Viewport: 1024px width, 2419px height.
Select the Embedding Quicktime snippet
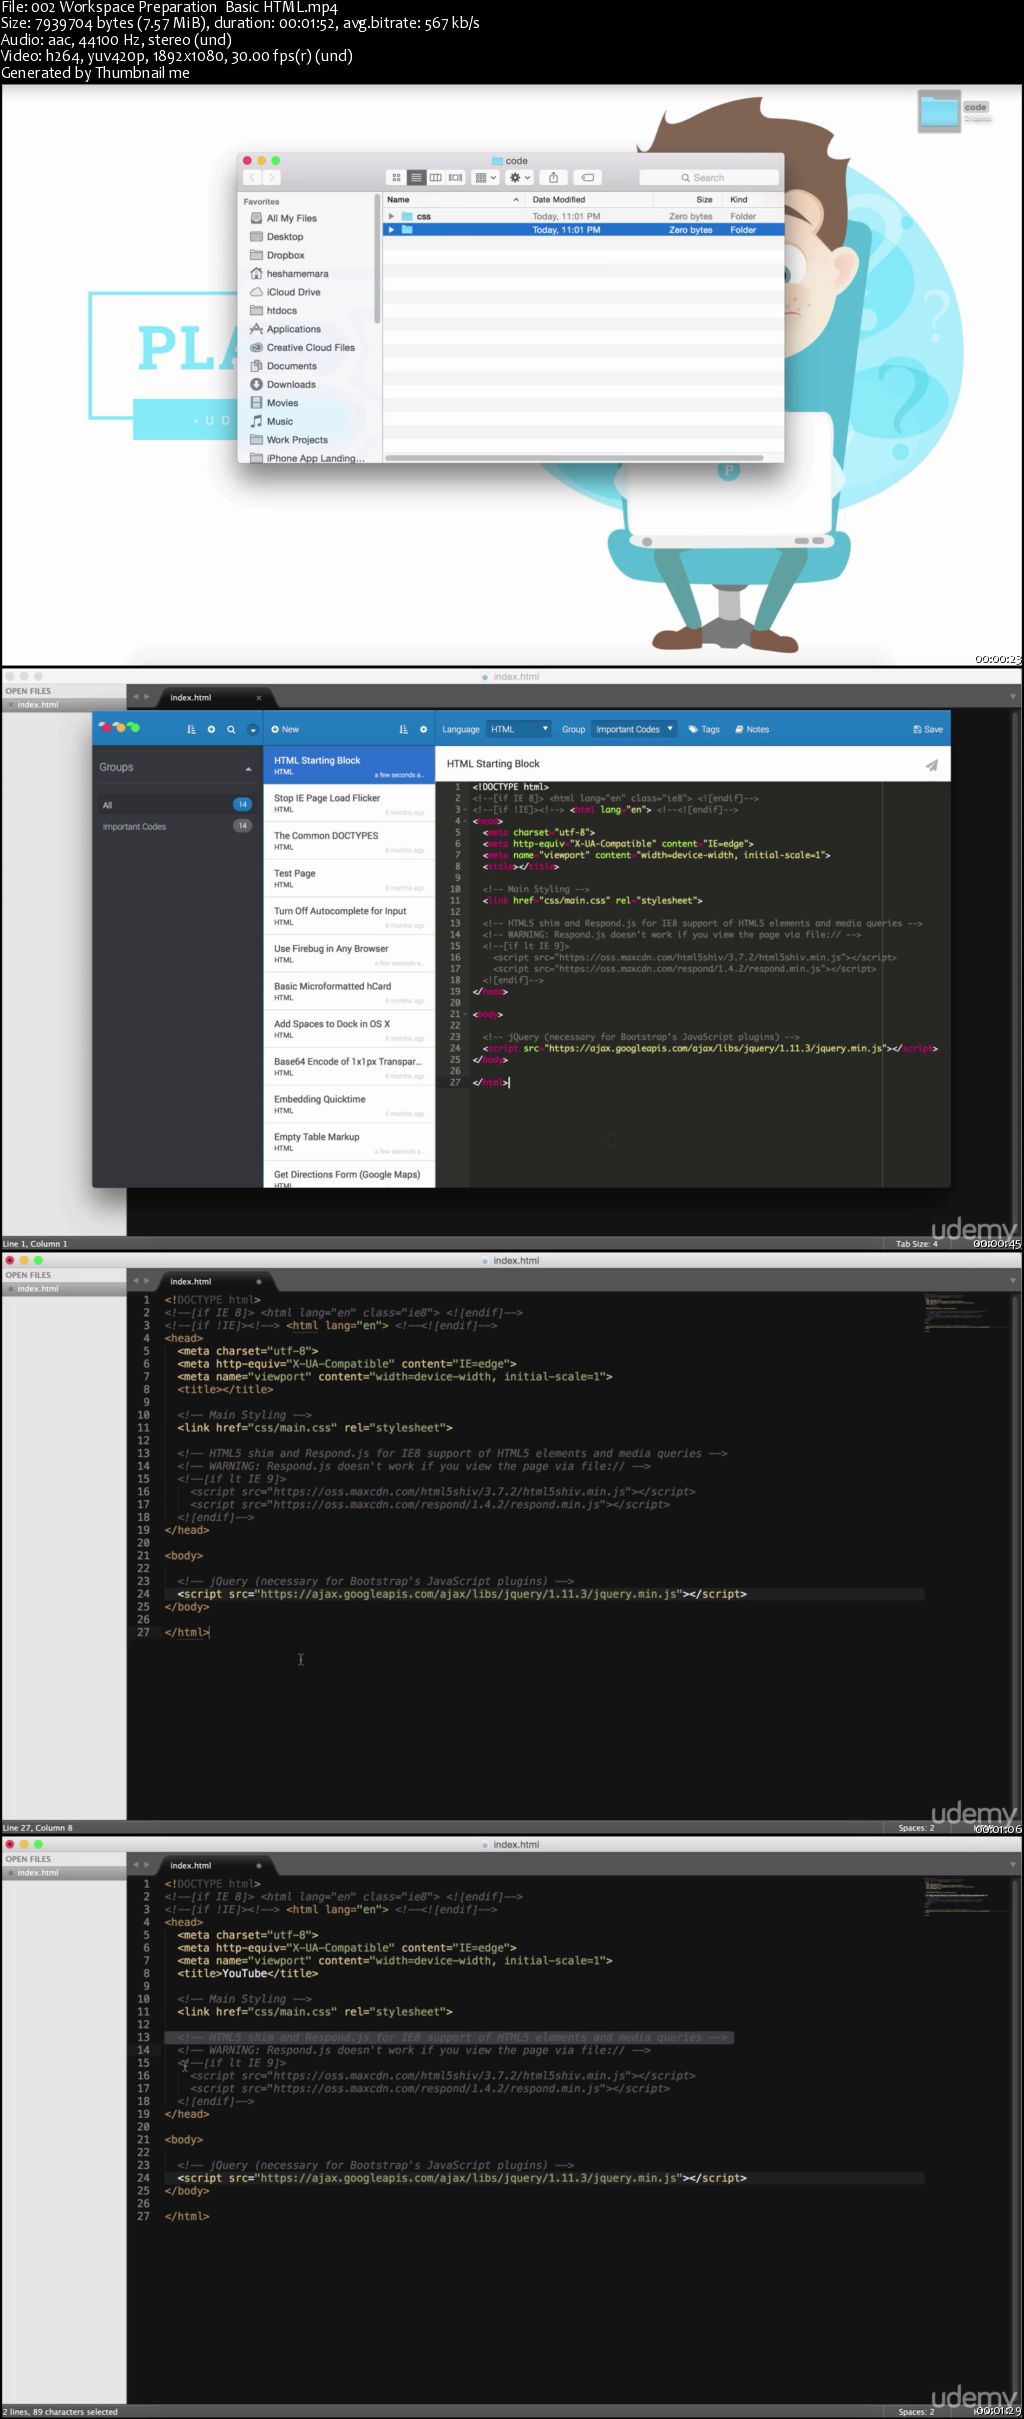click(x=349, y=1105)
